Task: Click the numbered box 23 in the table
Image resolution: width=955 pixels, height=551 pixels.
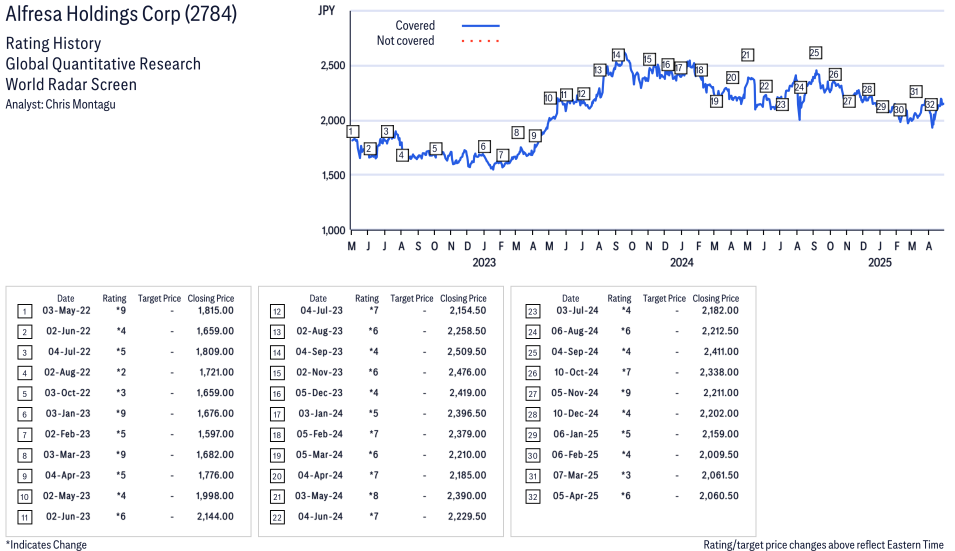Action: pos(532,312)
